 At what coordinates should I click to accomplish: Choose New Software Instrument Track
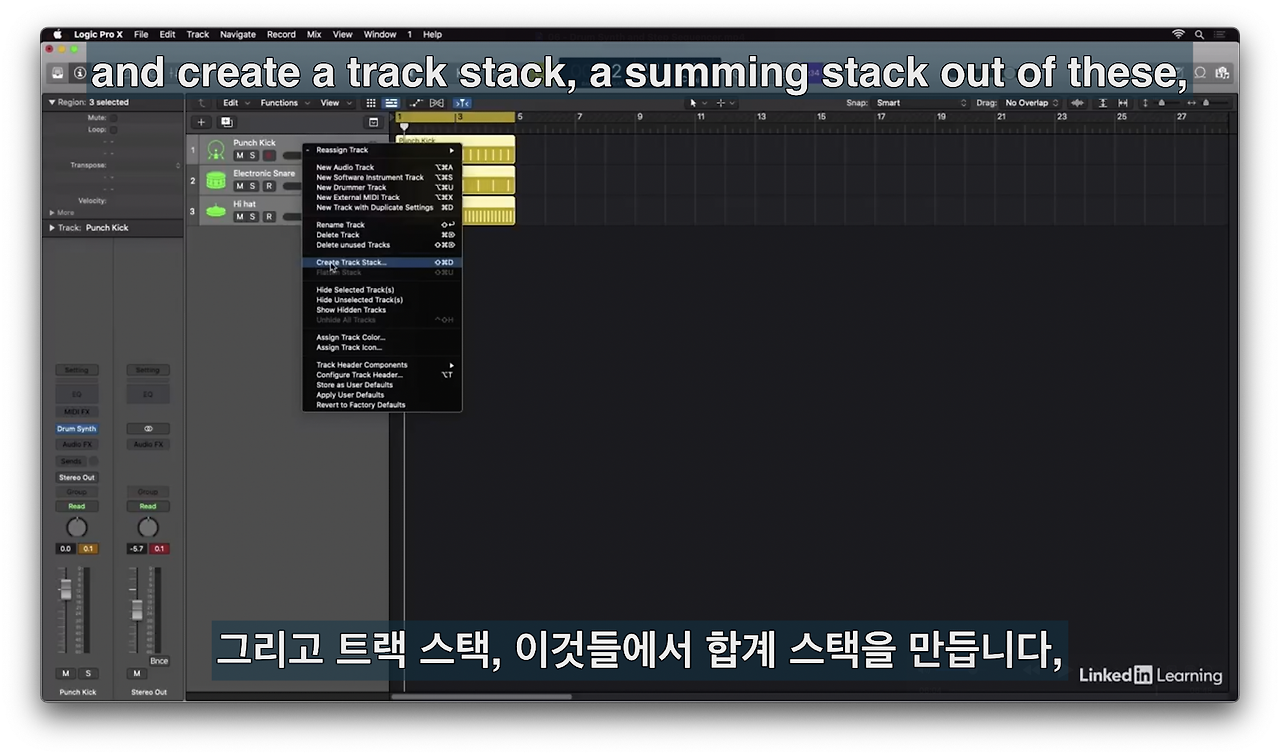click(x=382, y=177)
